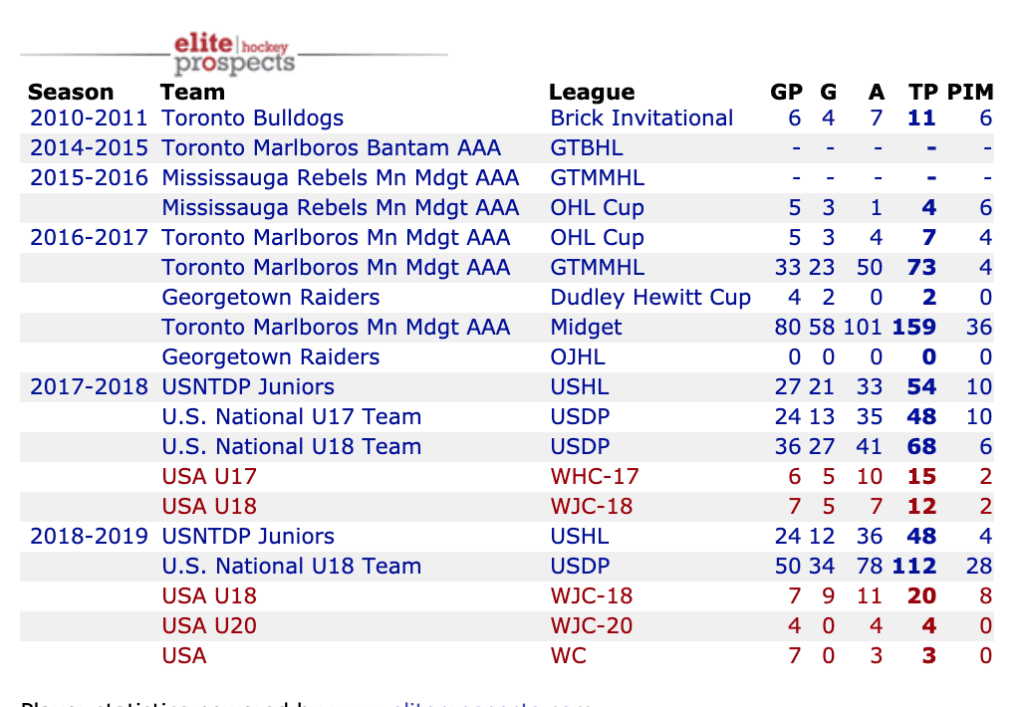Open the WC league link
This screenshot has width=1024, height=707.
pos(568,656)
